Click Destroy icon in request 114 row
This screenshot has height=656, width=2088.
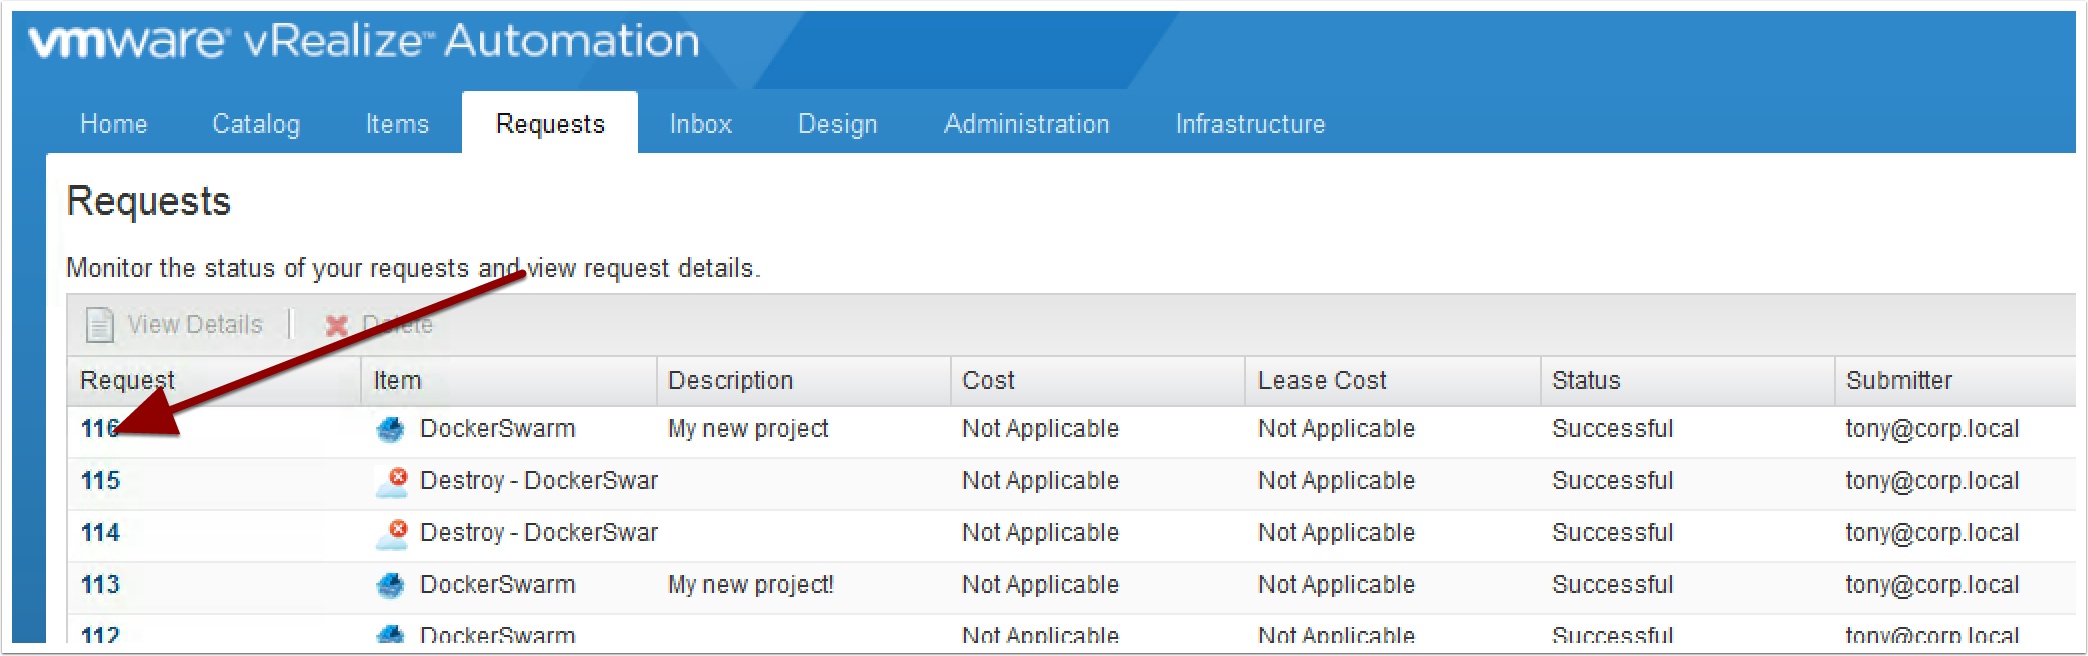tap(392, 534)
